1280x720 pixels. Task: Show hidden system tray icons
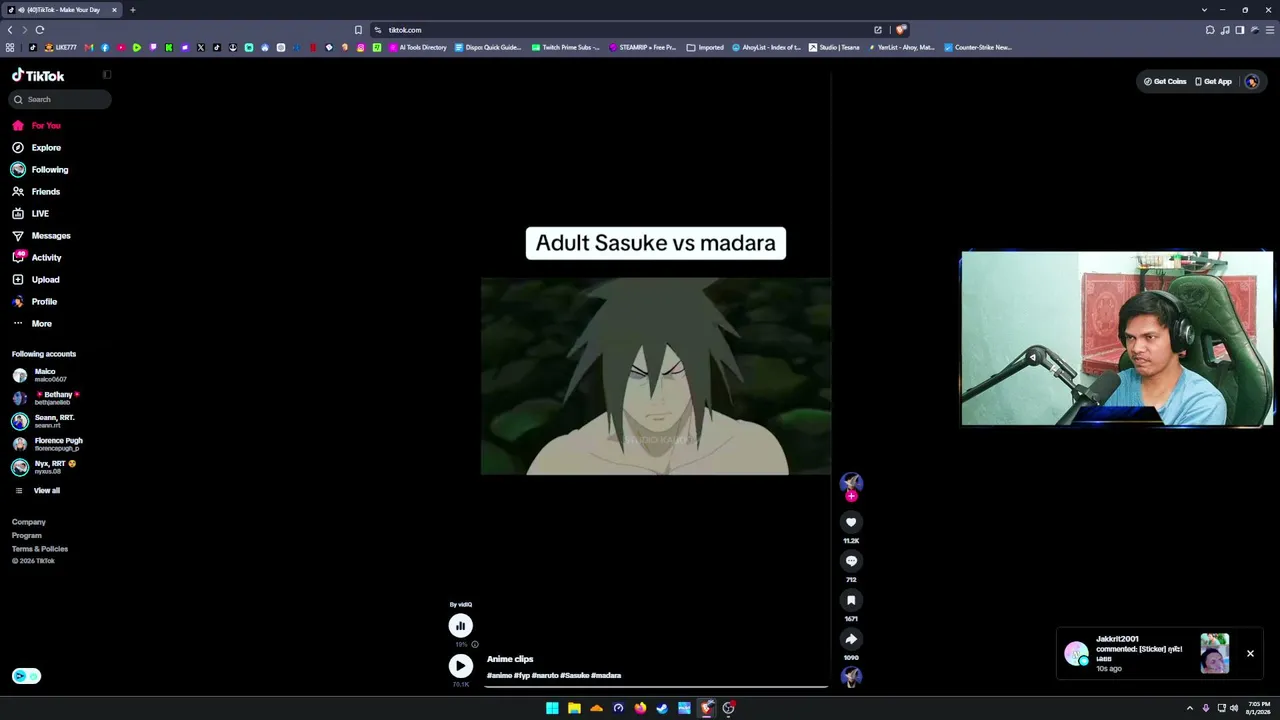click(1190, 708)
